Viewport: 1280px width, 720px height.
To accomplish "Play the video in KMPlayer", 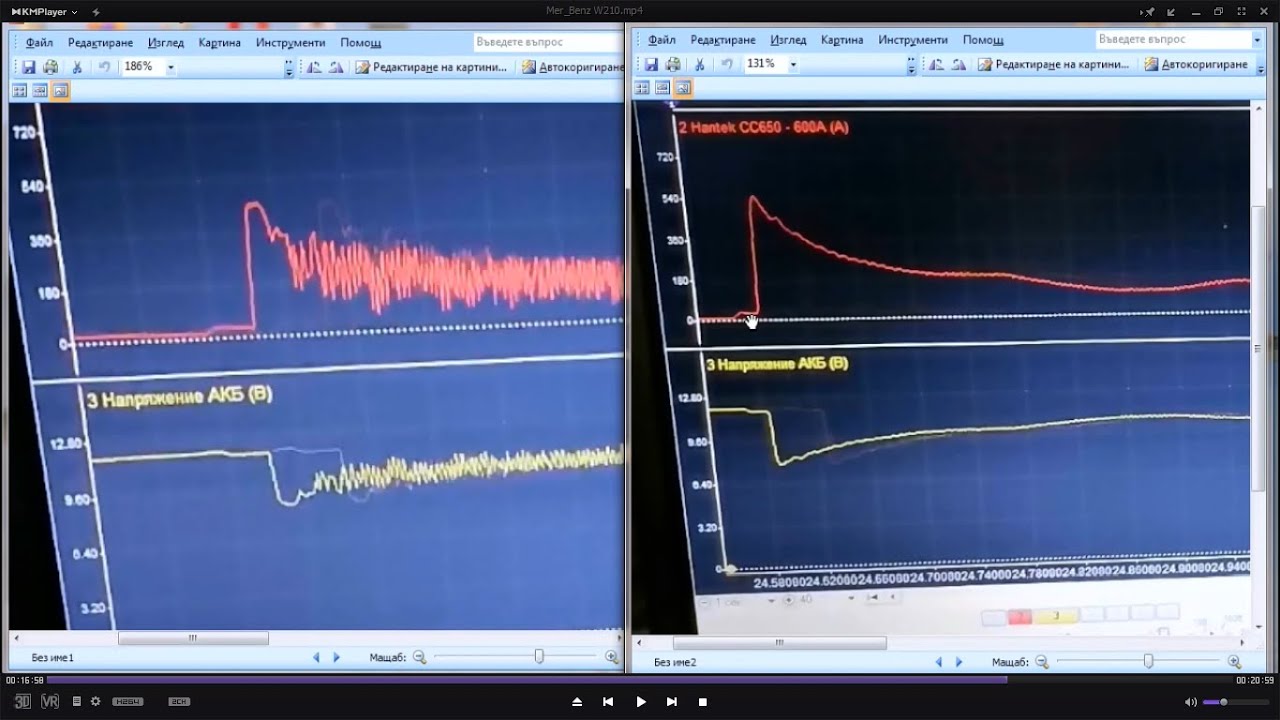I will pyautogui.click(x=641, y=702).
